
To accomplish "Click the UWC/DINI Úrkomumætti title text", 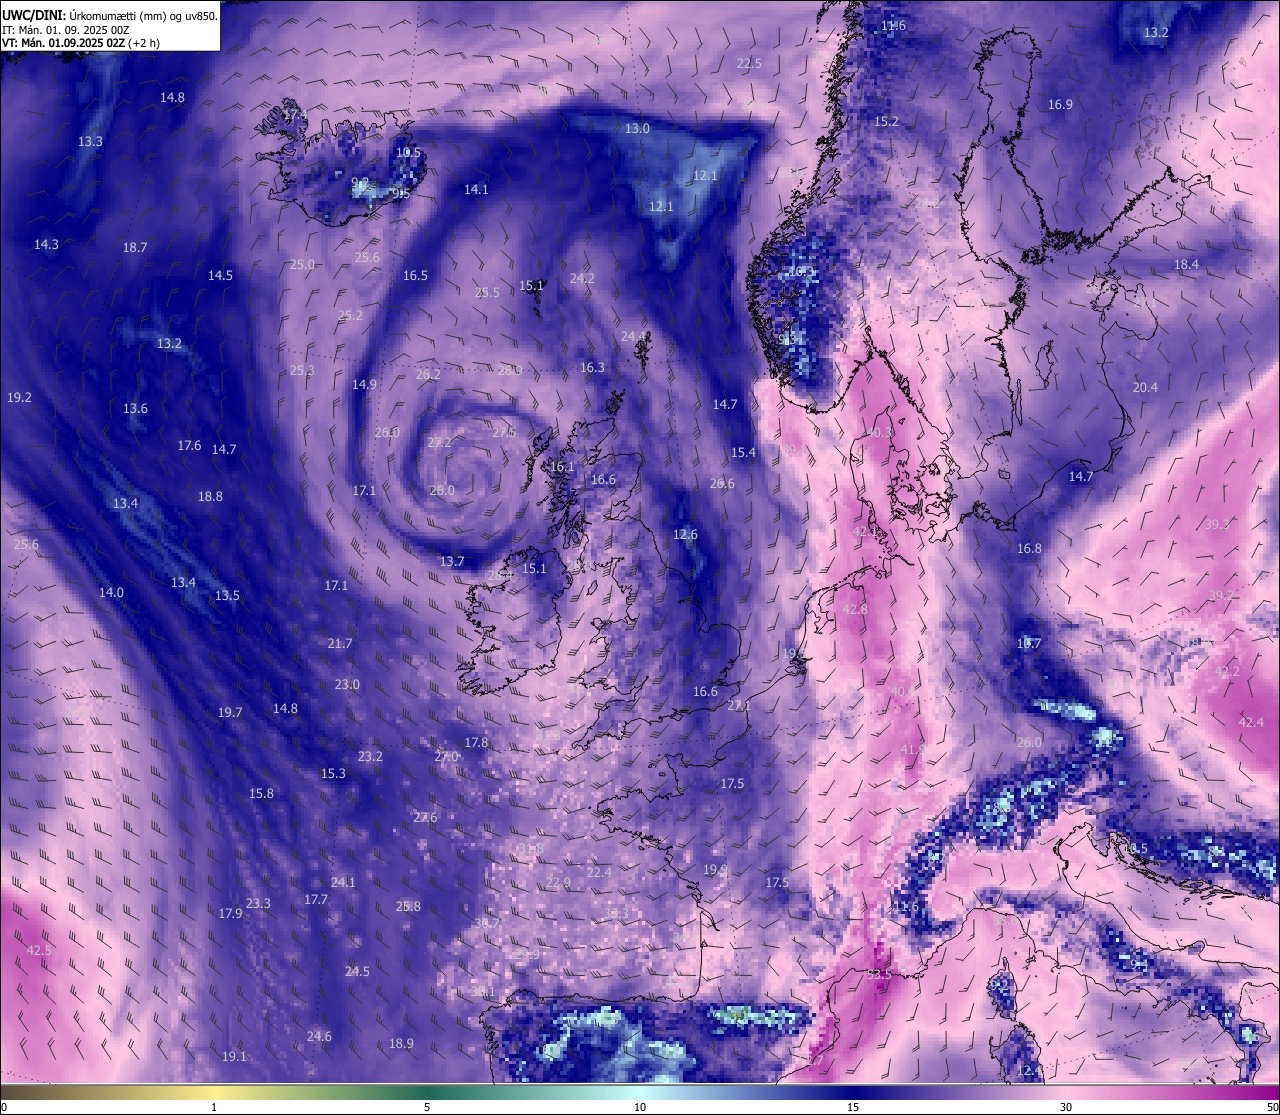I will pos(110,15).
